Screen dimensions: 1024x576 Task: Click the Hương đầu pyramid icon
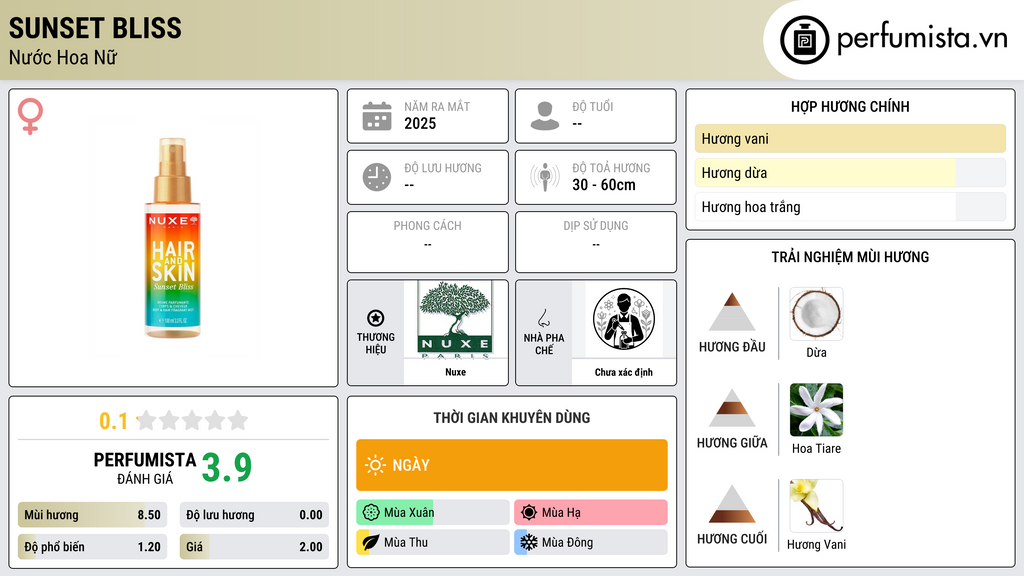point(732,312)
